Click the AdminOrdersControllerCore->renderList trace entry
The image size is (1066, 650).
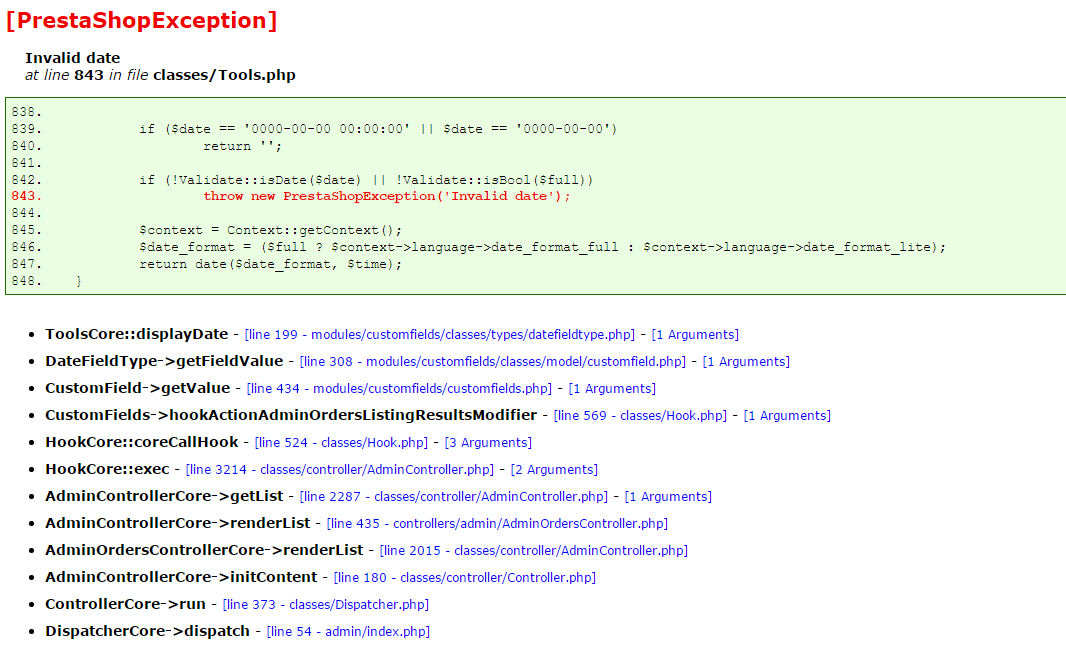[x=204, y=550]
